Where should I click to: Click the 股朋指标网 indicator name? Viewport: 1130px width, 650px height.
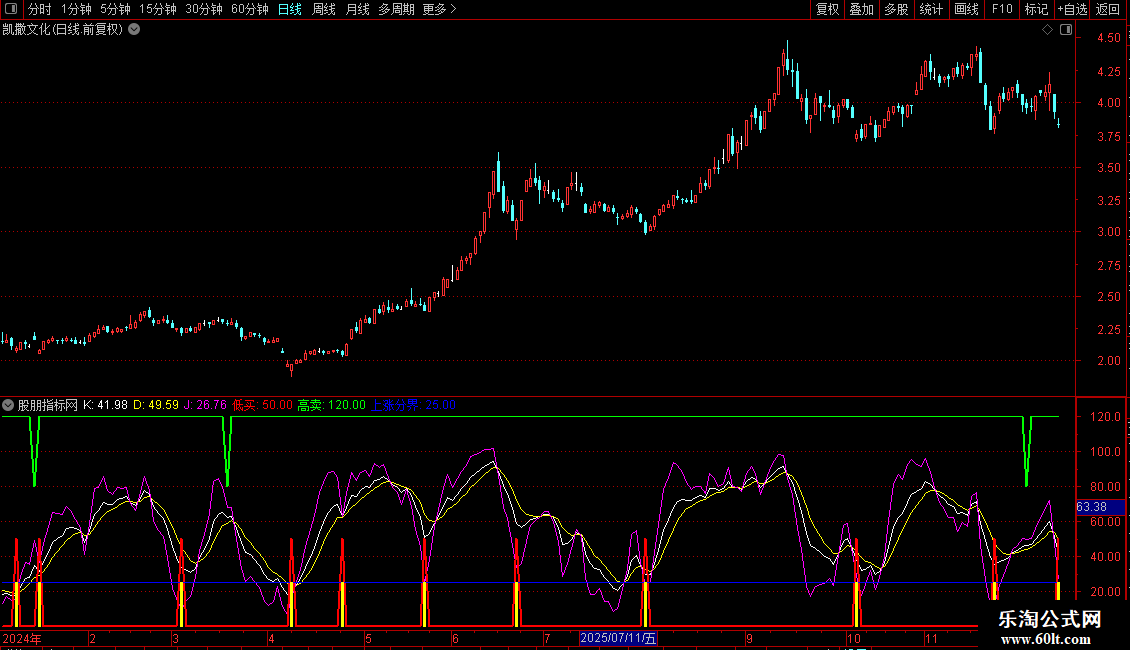pos(48,405)
